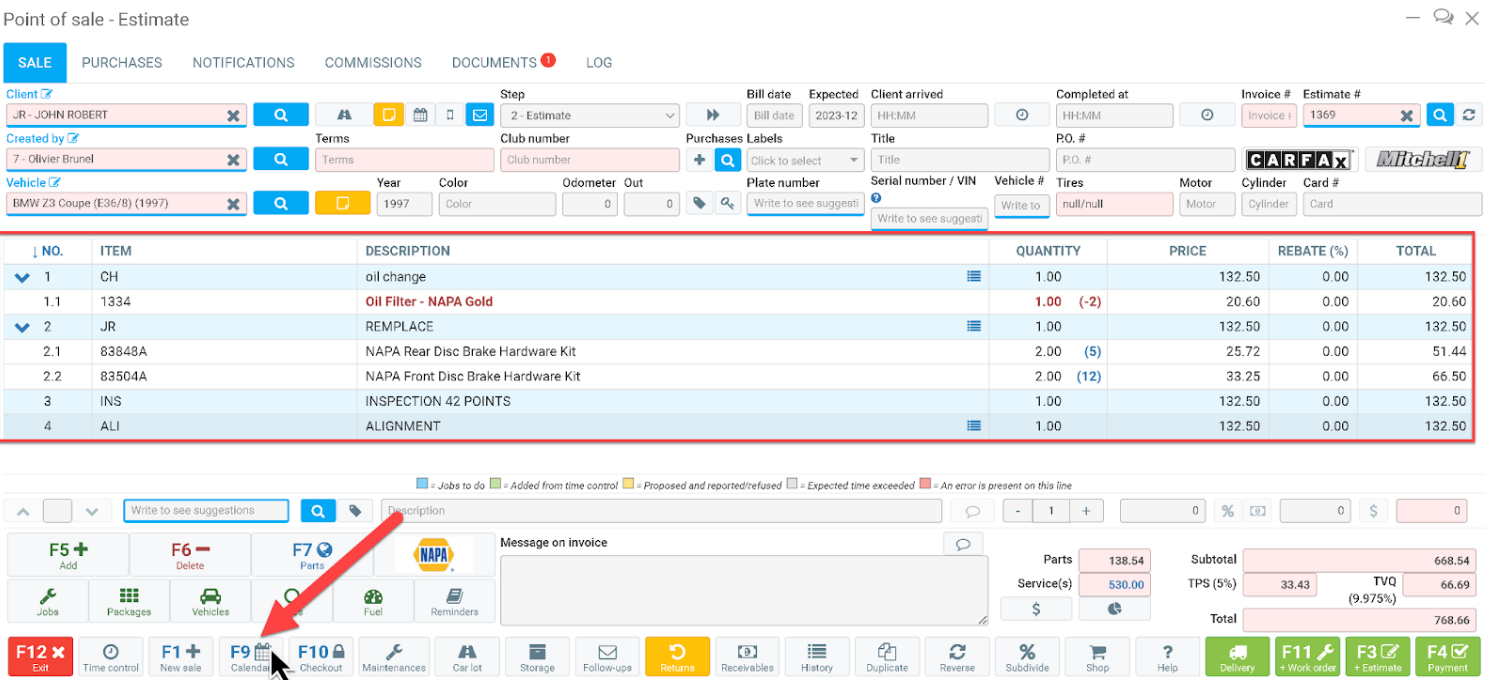Viewport: 1495px width, 680px height.
Task: Open the F9 Calendar button
Action: tap(251, 657)
